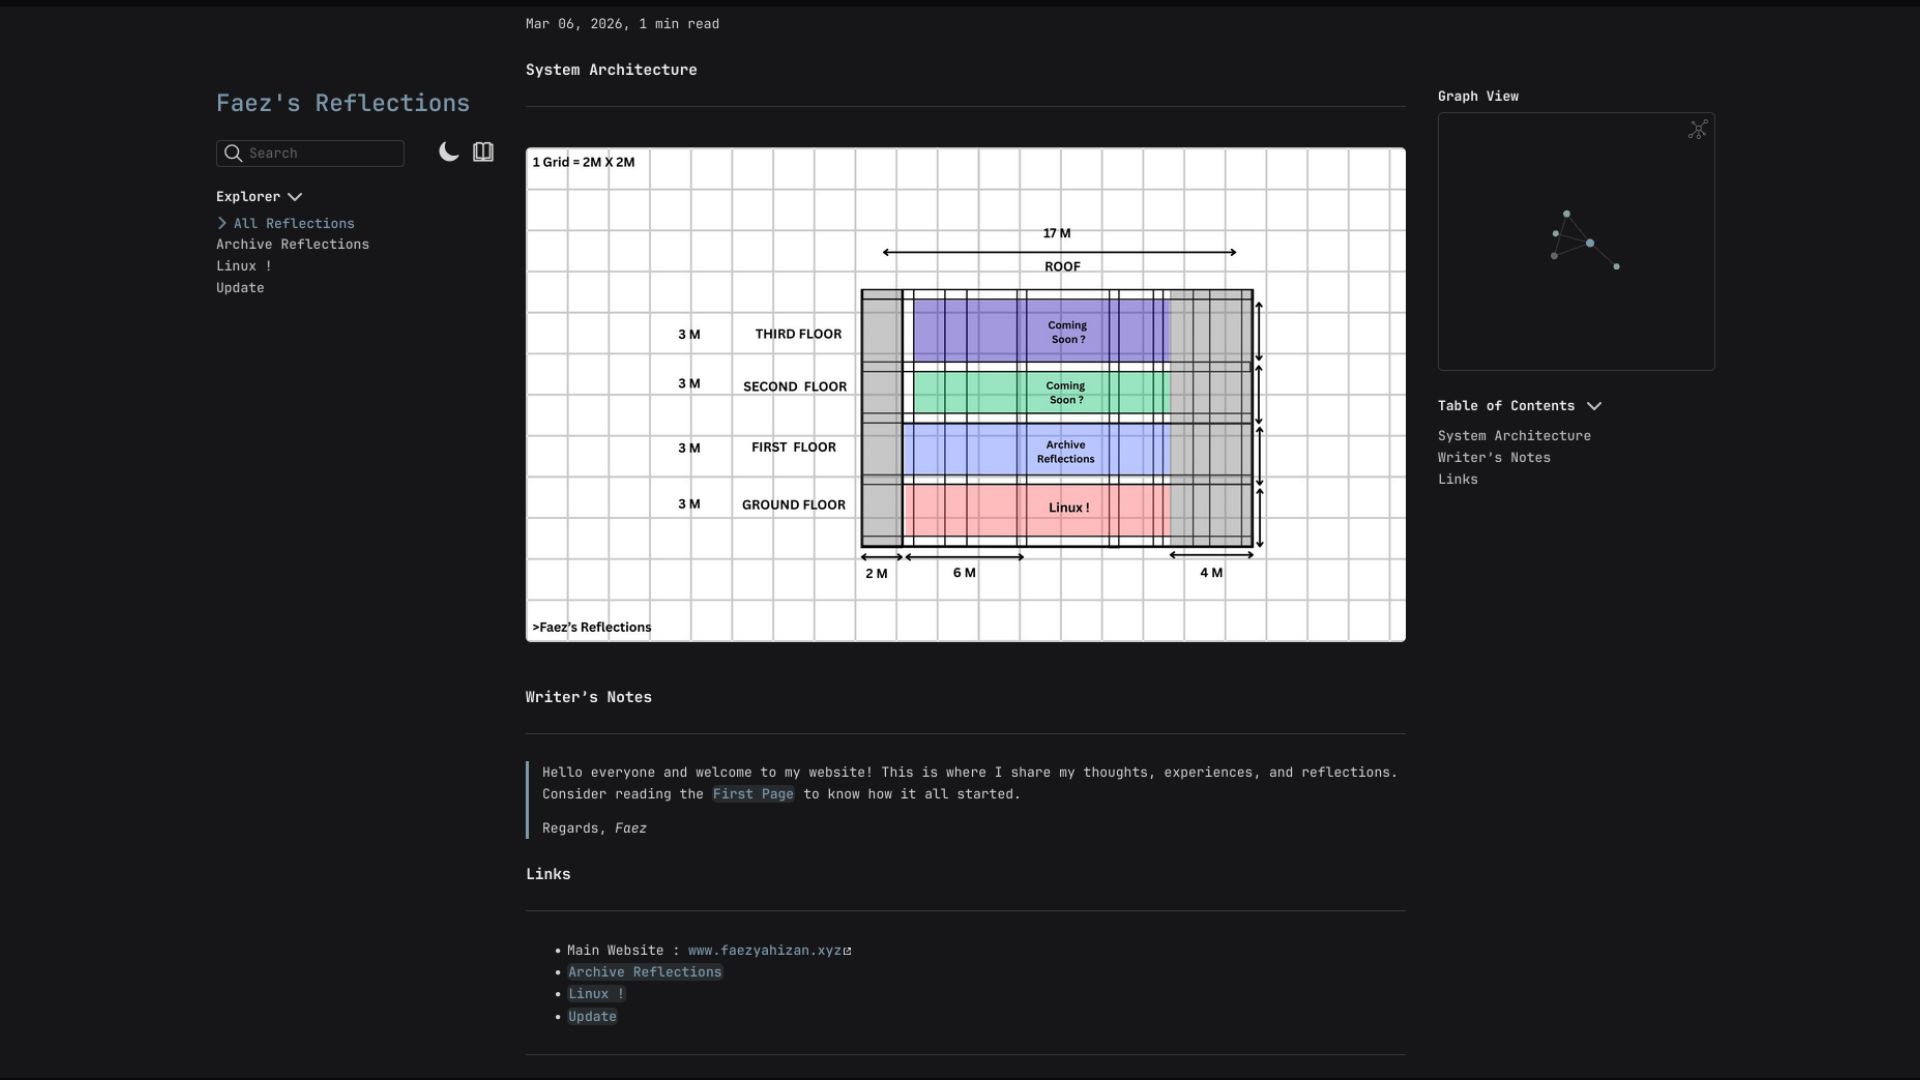Screen dimensions: 1920x1080
Task: Jump to System Architecture in contents
Action: click(1514, 436)
